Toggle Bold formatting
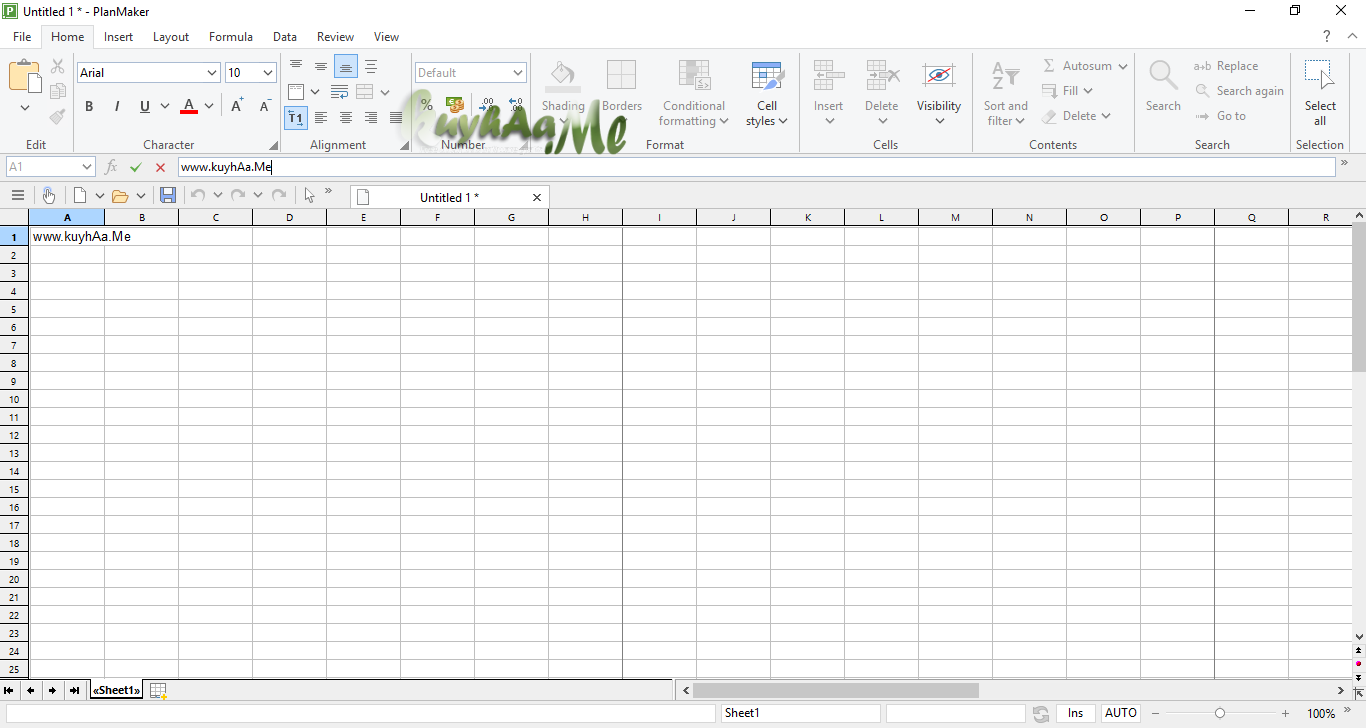This screenshot has height=728, width=1366. tap(89, 106)
